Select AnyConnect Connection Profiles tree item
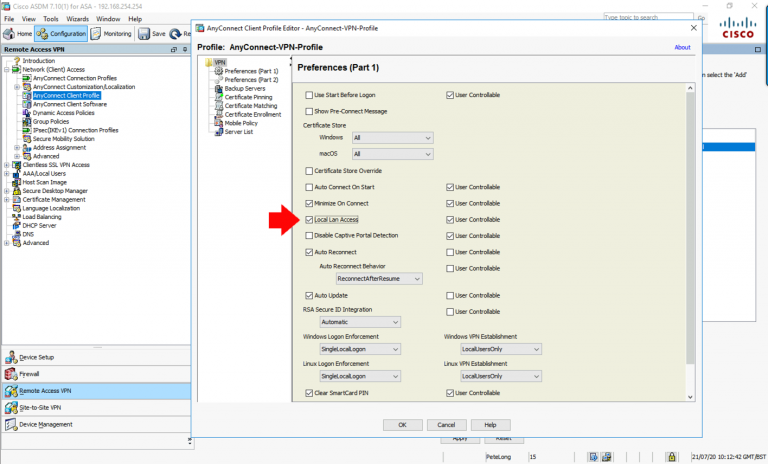This screenshot has height=464, width=768. [75, 78]
